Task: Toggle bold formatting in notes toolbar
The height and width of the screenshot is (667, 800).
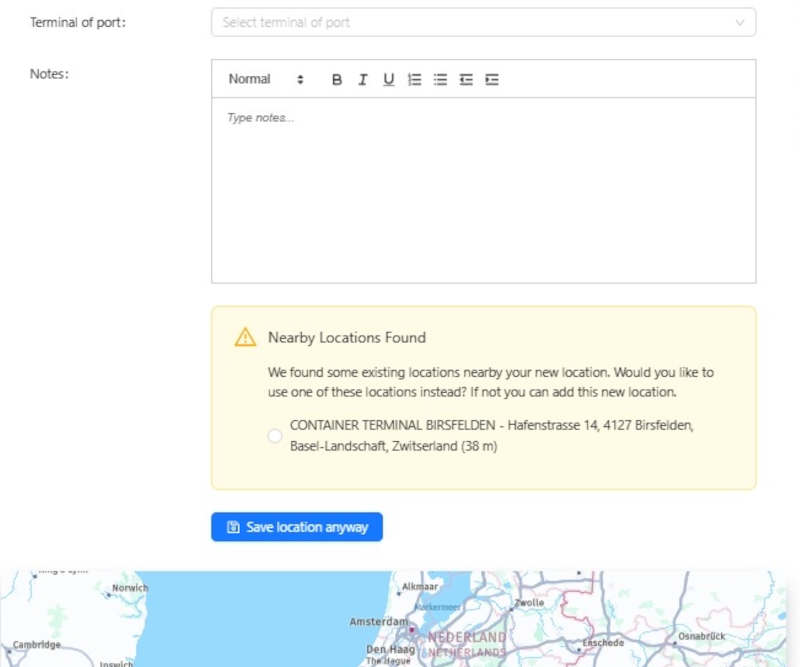Action: (x=337, y=80)
